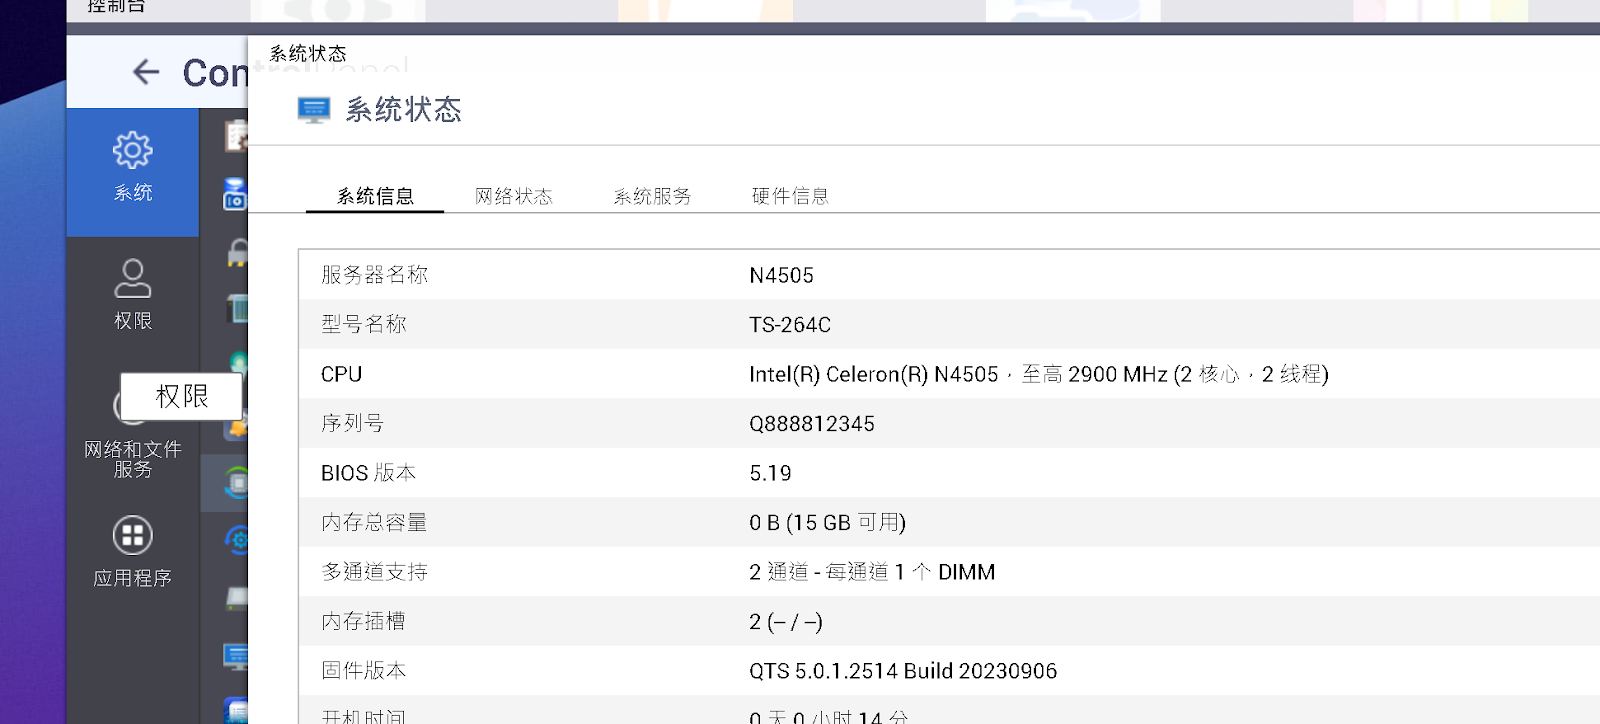Select firmware QTS 5.0.1.2514 Build text
1600x724 pixels.
point(903,671)
